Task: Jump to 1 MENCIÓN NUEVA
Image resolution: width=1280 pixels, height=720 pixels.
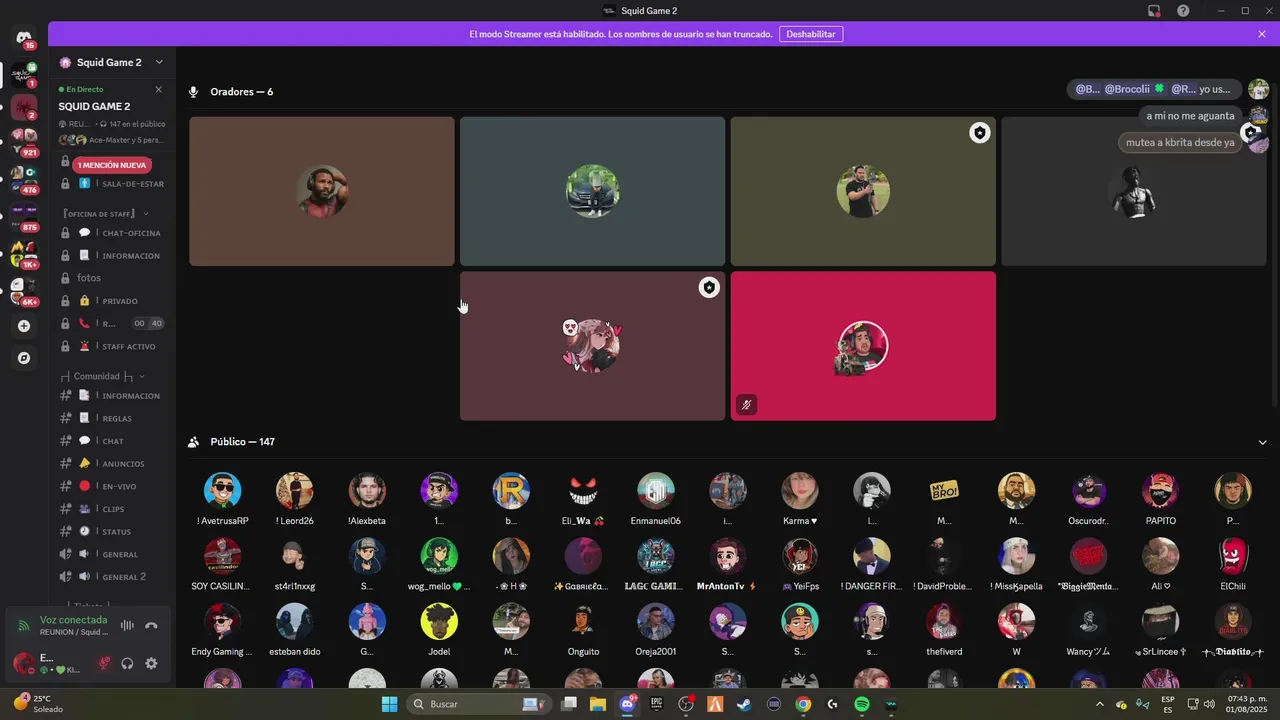Action: 112,165
